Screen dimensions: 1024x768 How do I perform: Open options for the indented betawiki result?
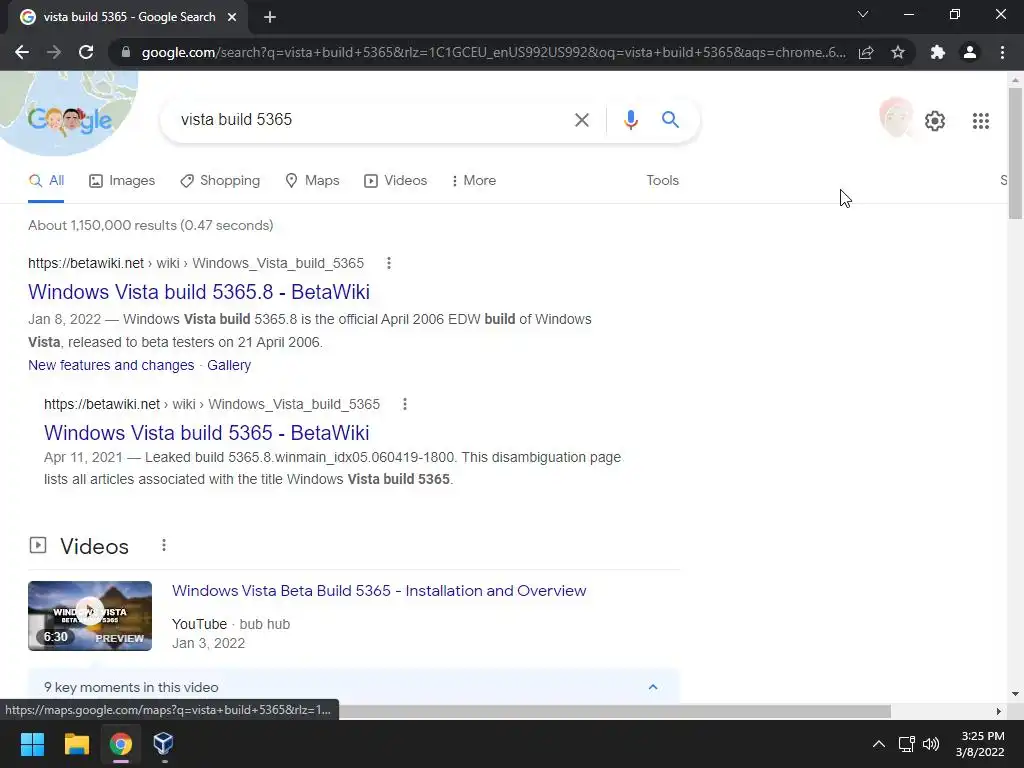[405, 404]
